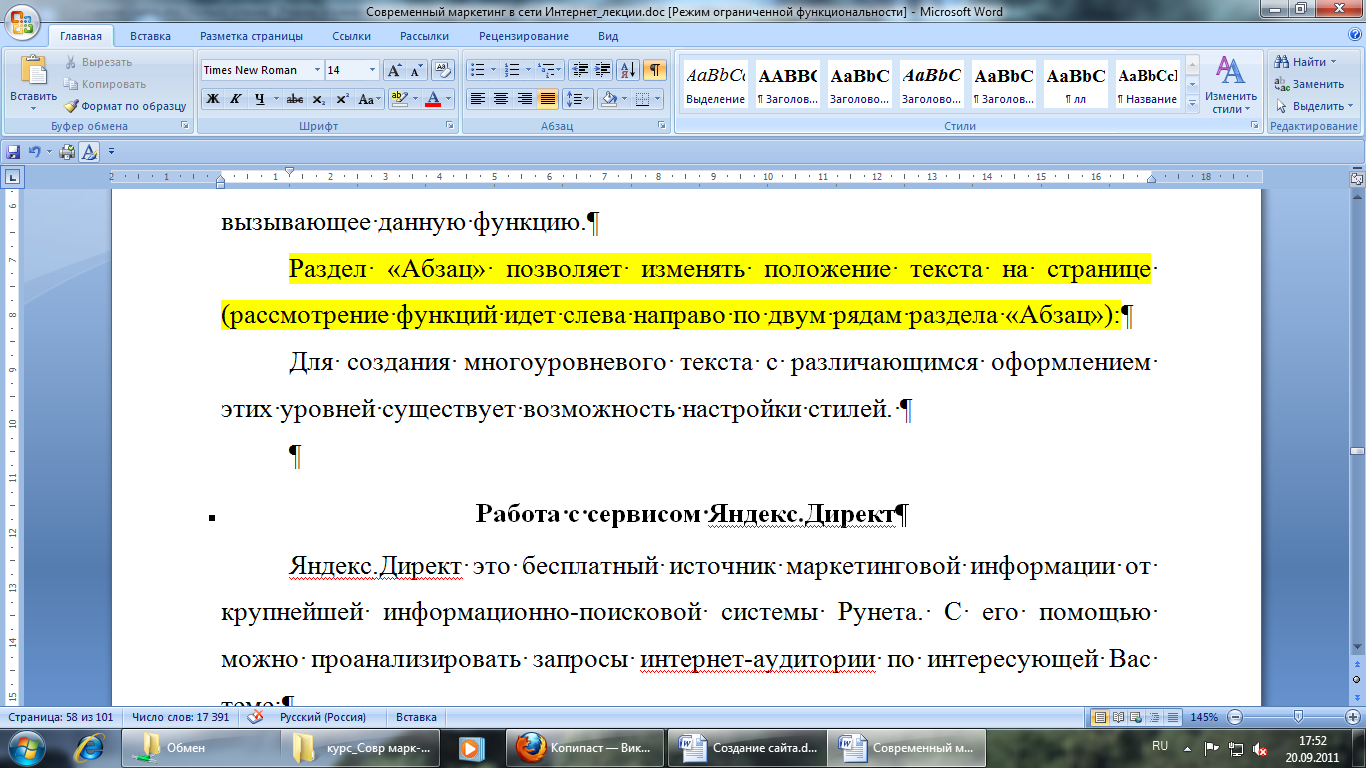Click the 145% zoom level indicator
This screenshot has width=1366, height=768.
tap(1205, 717)
